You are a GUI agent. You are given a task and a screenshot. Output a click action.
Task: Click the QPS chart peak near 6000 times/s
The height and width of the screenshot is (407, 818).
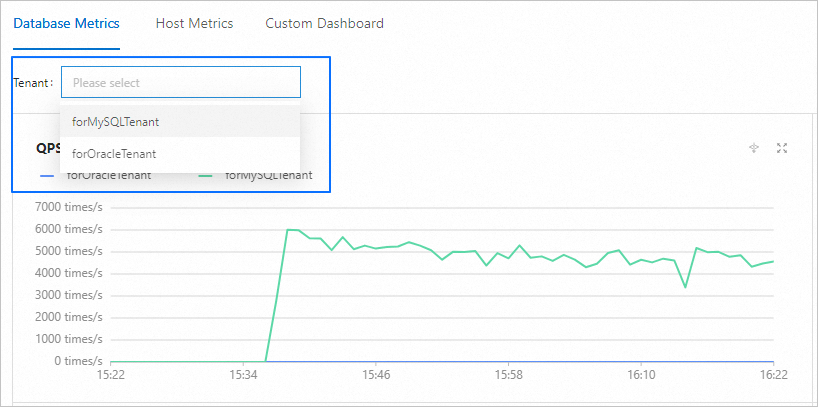click(x=292, y=230)
